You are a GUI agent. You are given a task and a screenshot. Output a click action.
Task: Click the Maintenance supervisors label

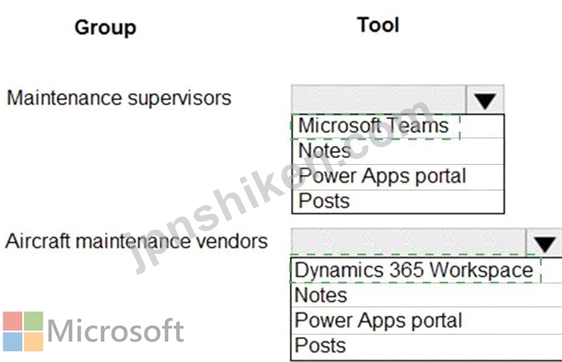pos(119,98)
